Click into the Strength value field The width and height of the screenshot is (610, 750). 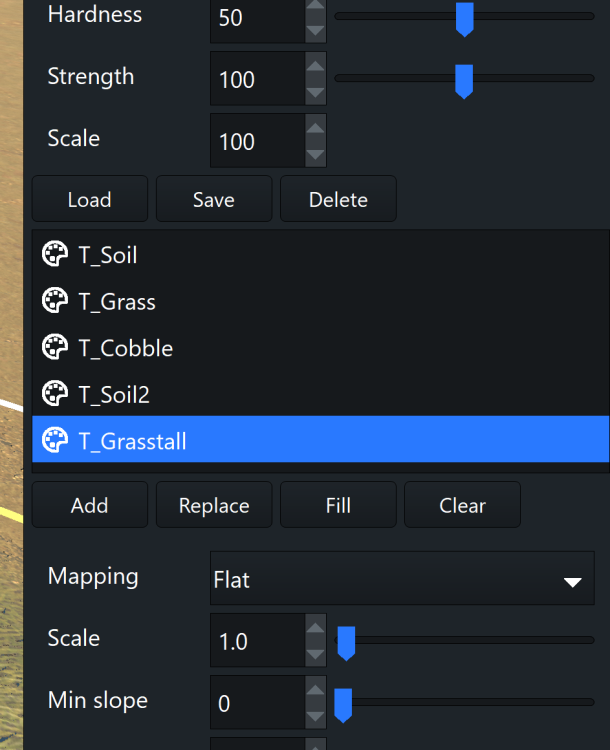pyautogui.click(x=255, y=79)
